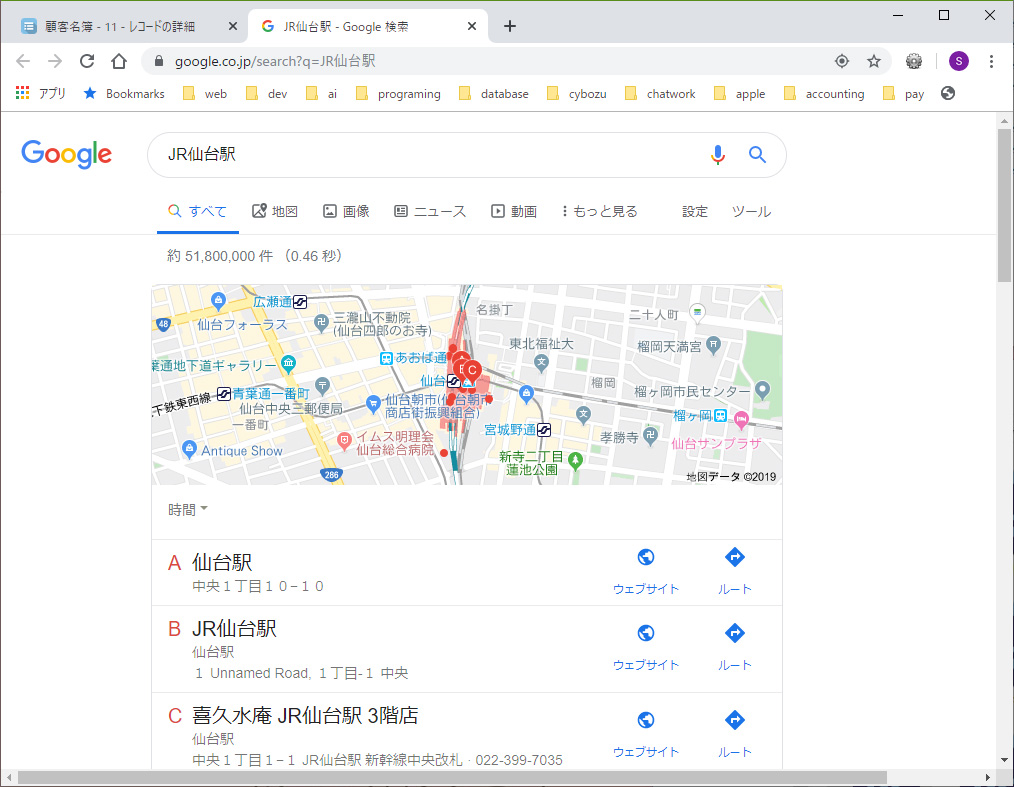The image size is (1014, 787).
Task: Open the database bookmark folder
Action: click(x=494, y=93)
